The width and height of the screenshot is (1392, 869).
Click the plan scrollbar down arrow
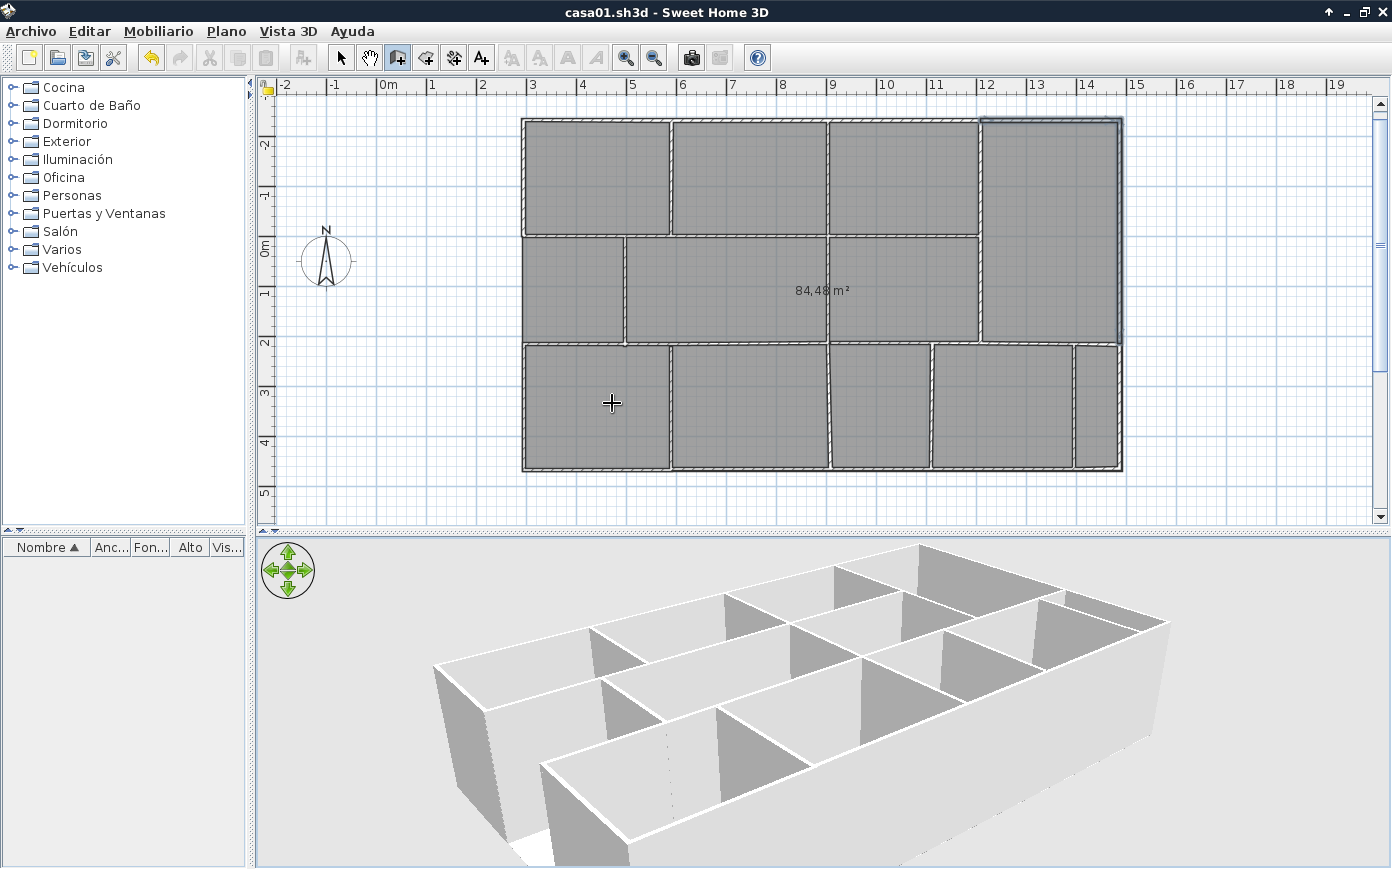[1380, 517]
